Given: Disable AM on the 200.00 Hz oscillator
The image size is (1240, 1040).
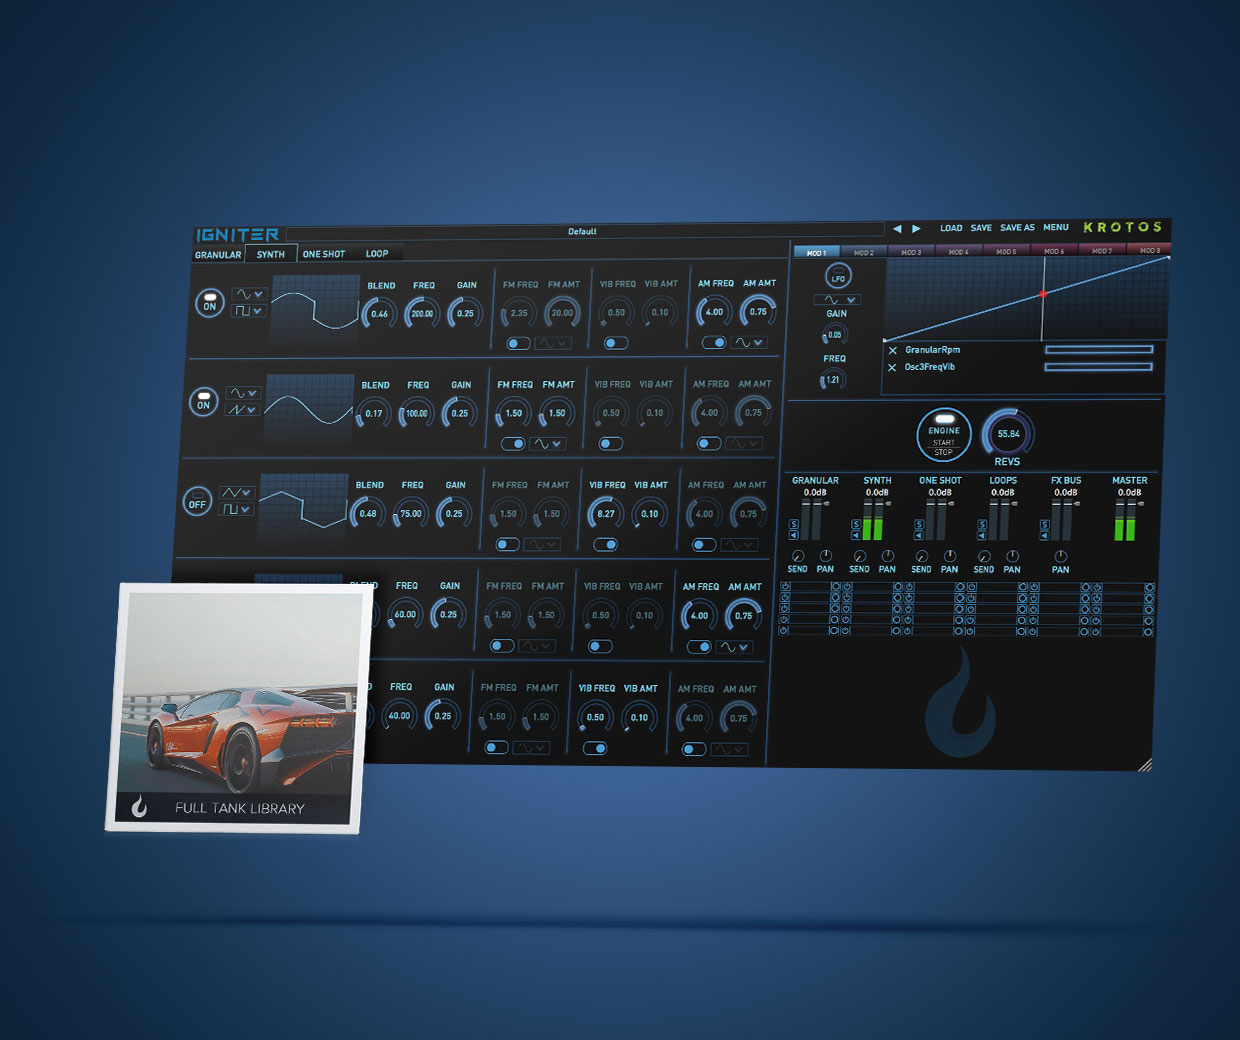Looking at the screenshot, I should (714, 342).
